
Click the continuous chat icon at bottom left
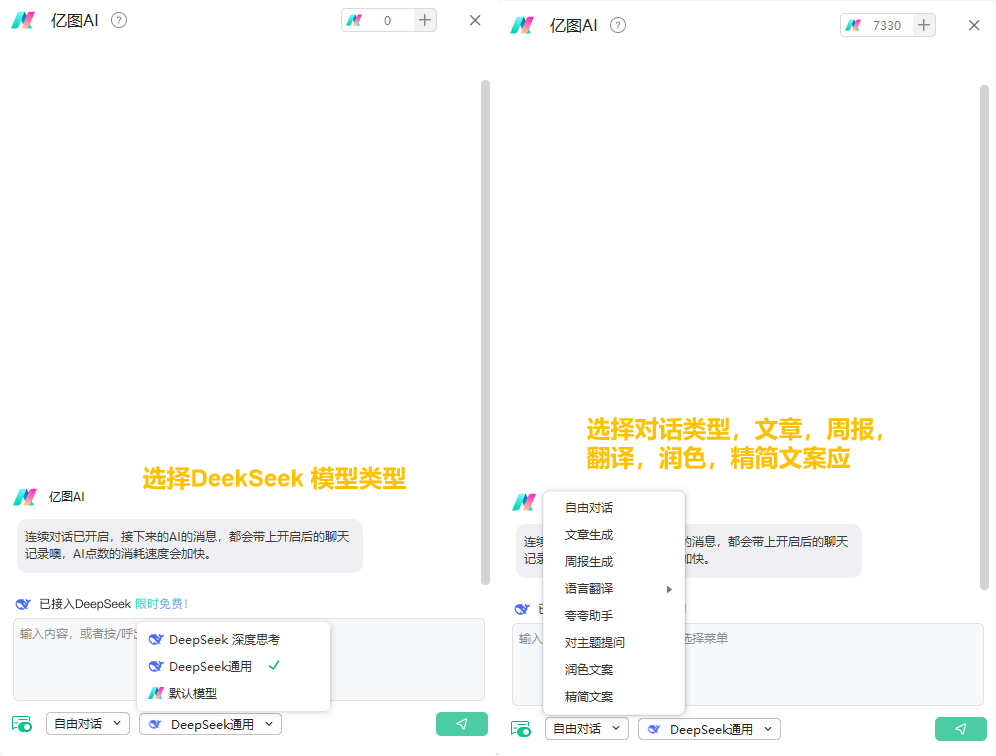pos(22,723)
